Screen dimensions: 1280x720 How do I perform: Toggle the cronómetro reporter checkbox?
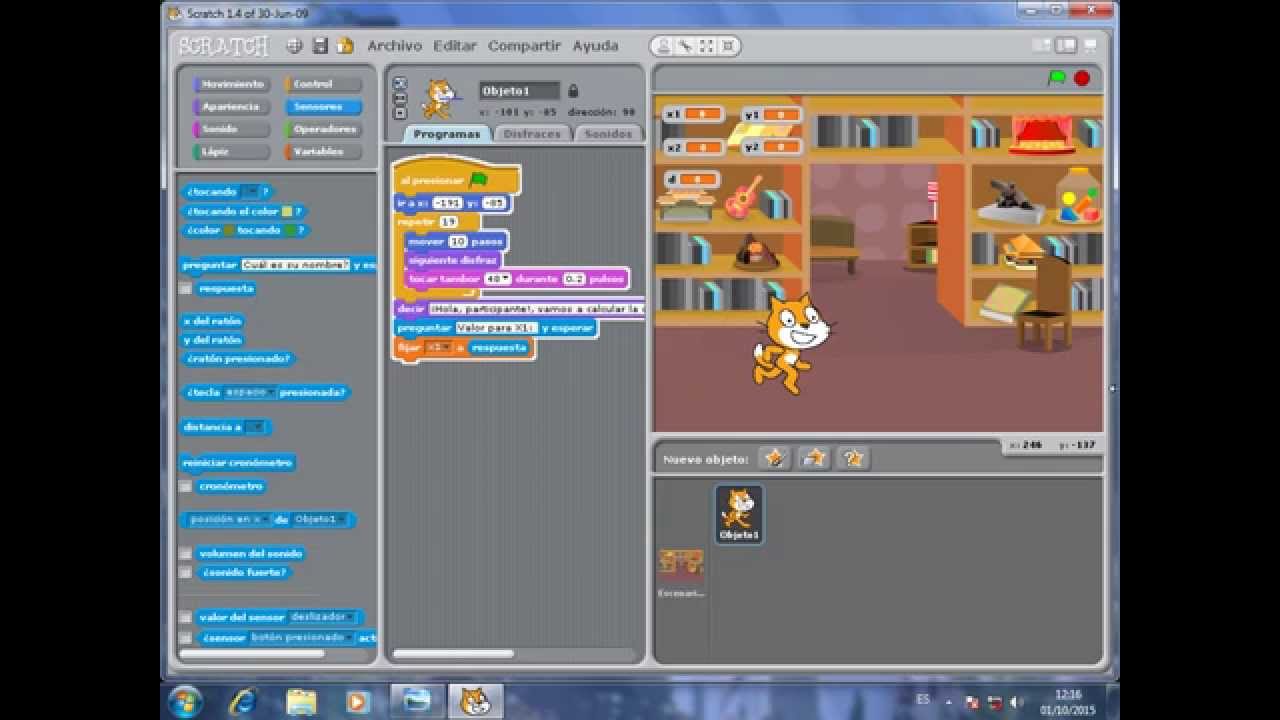click(186, 486)
